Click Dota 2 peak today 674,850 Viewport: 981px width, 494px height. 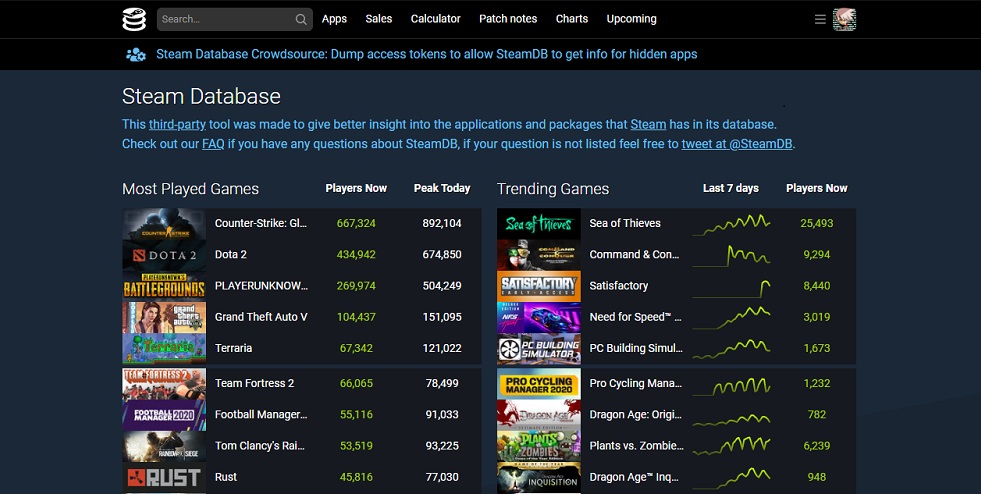click(442, 255)
